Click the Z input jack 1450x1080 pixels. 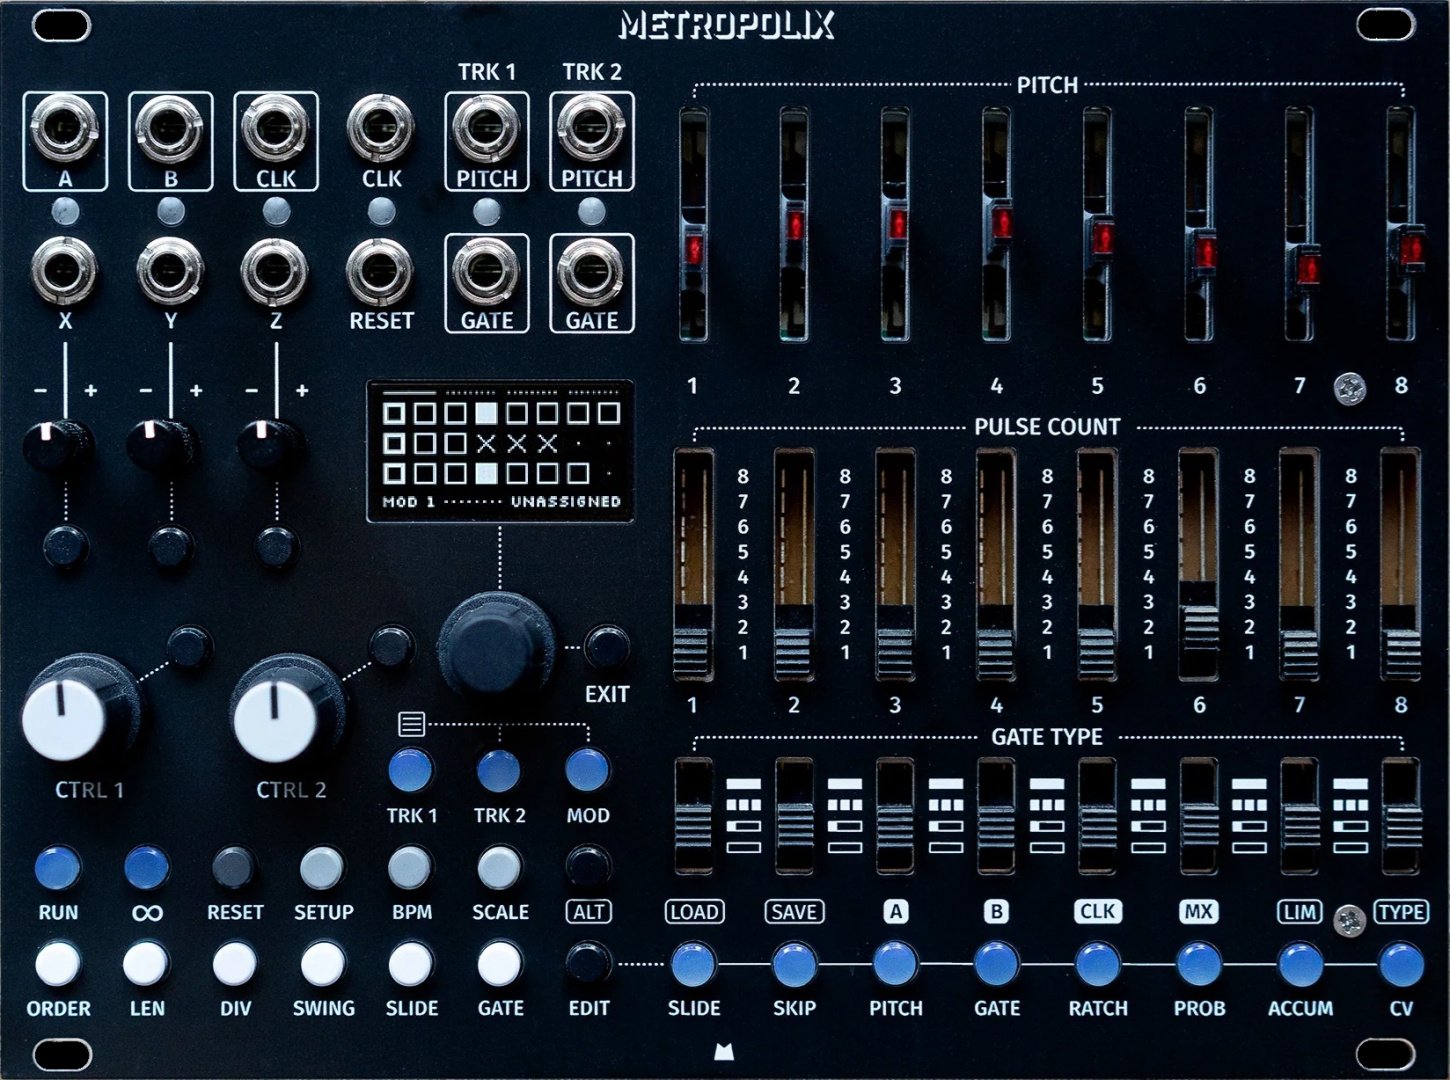(275, 271)
